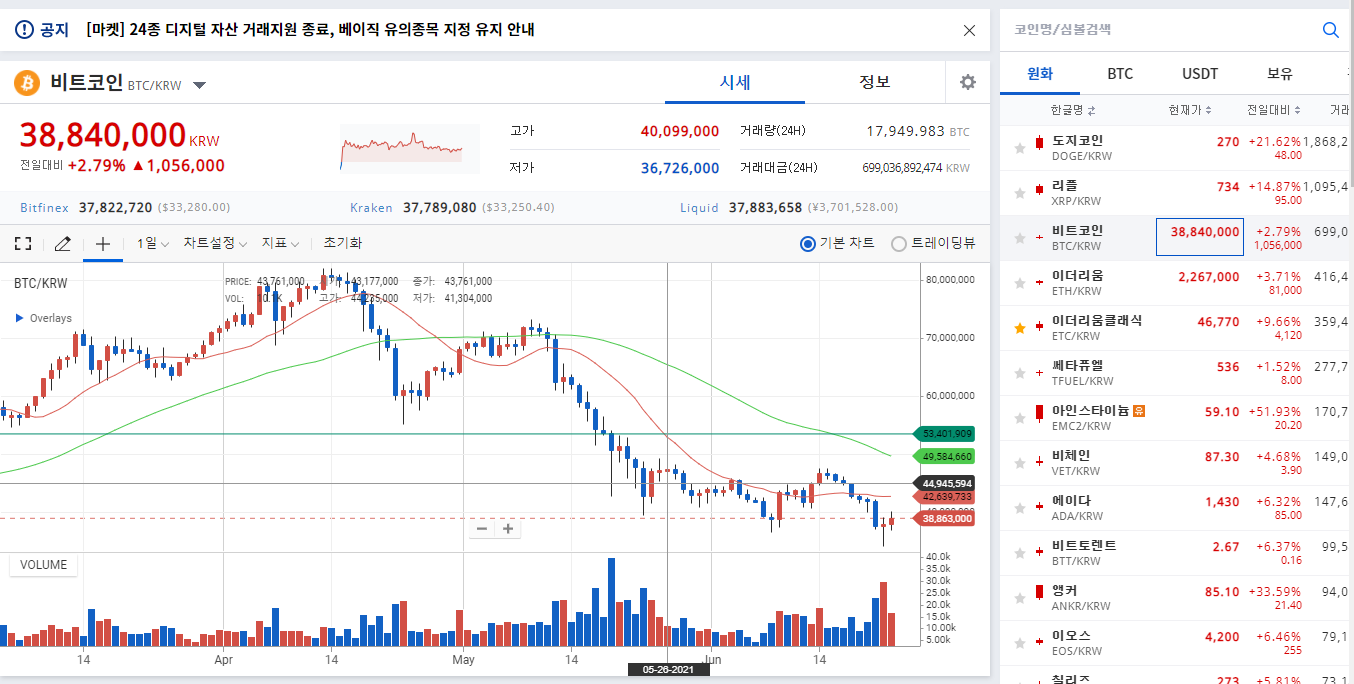Select the 보유 holdings tab

(x=1280, y=74)
